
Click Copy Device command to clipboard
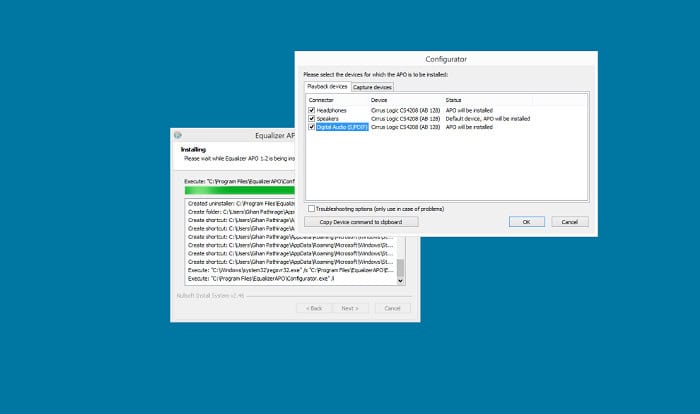[x=361, y=222]
